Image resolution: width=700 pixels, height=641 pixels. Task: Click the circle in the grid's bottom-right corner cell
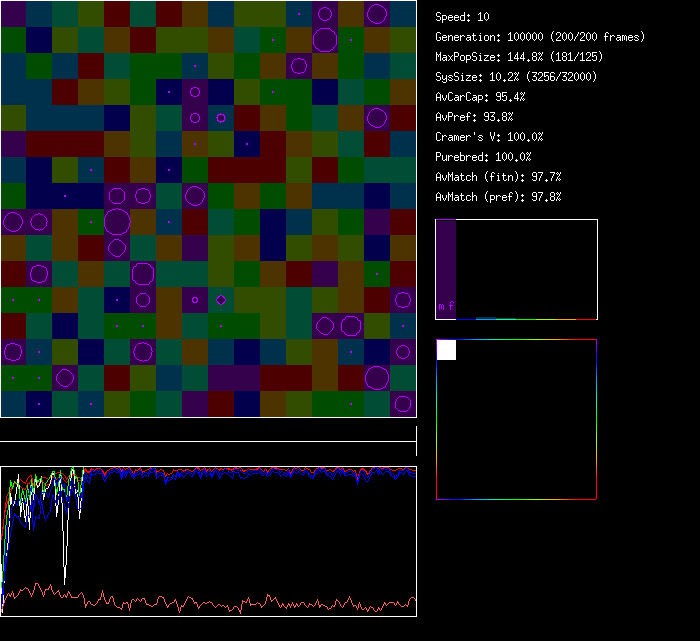pos(403,404)
